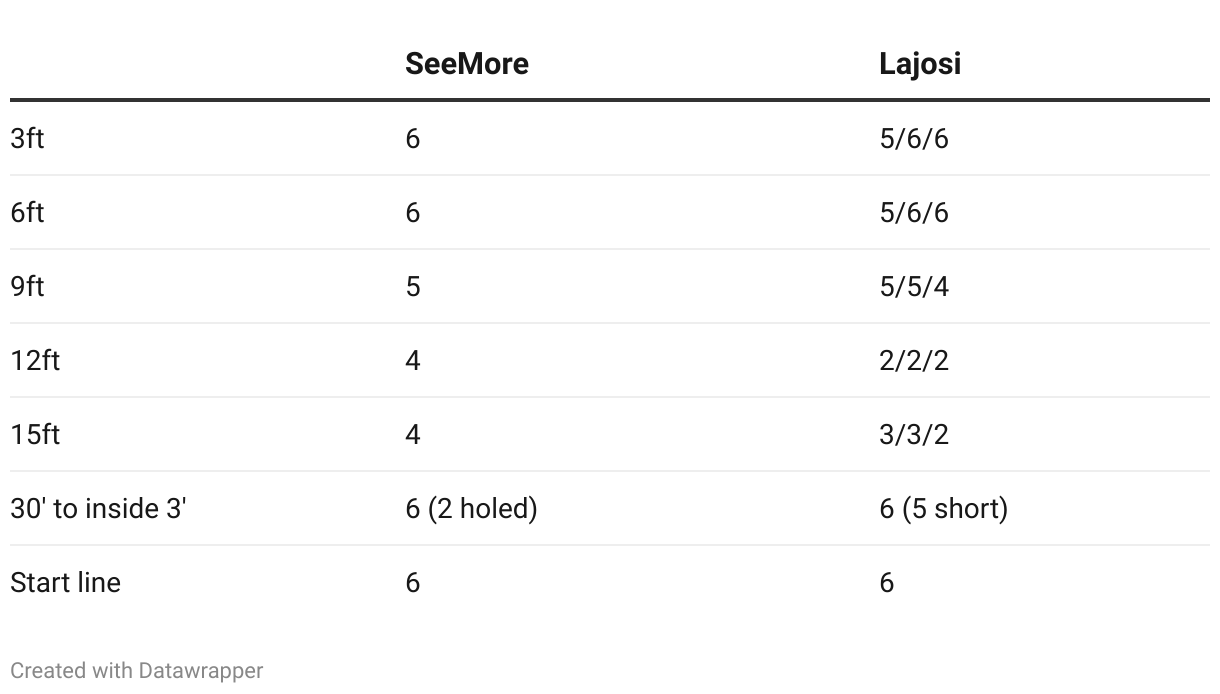Image resolution: width=1220 pixels, height=694 pixels.
Task: Click SeeMore's 4 value for 12ft
Action: tap(413, 361)
